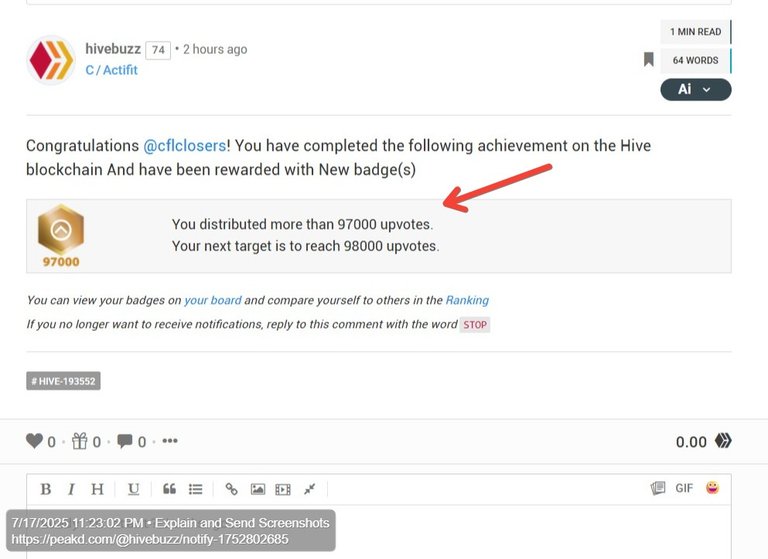Toggle italic formatting in the editor
Viewport: 768px width, 559px height.
(72, 489)
